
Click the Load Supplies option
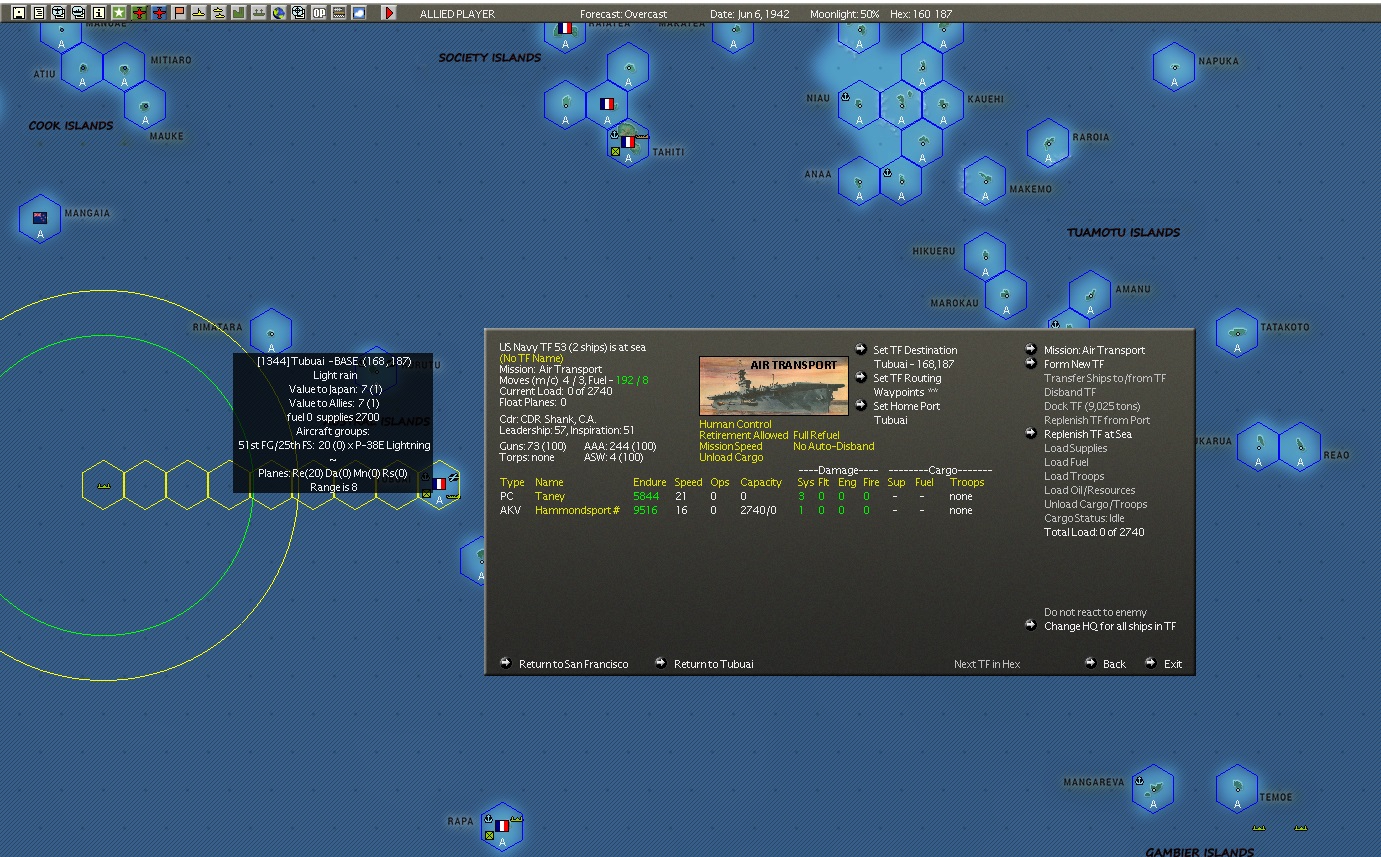click(x=1076, y=448)
